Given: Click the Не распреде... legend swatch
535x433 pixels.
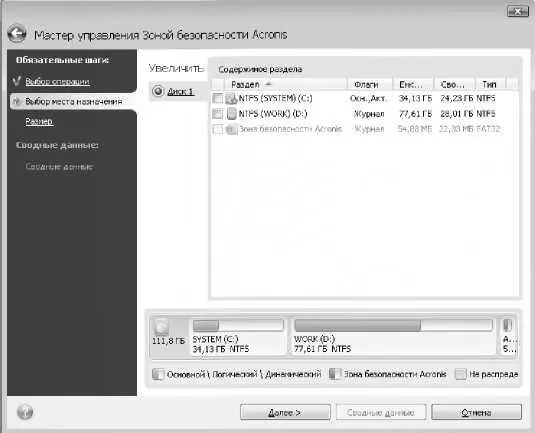Looking at the screenshot, I should pyautogui.click(x=461, y=374).
